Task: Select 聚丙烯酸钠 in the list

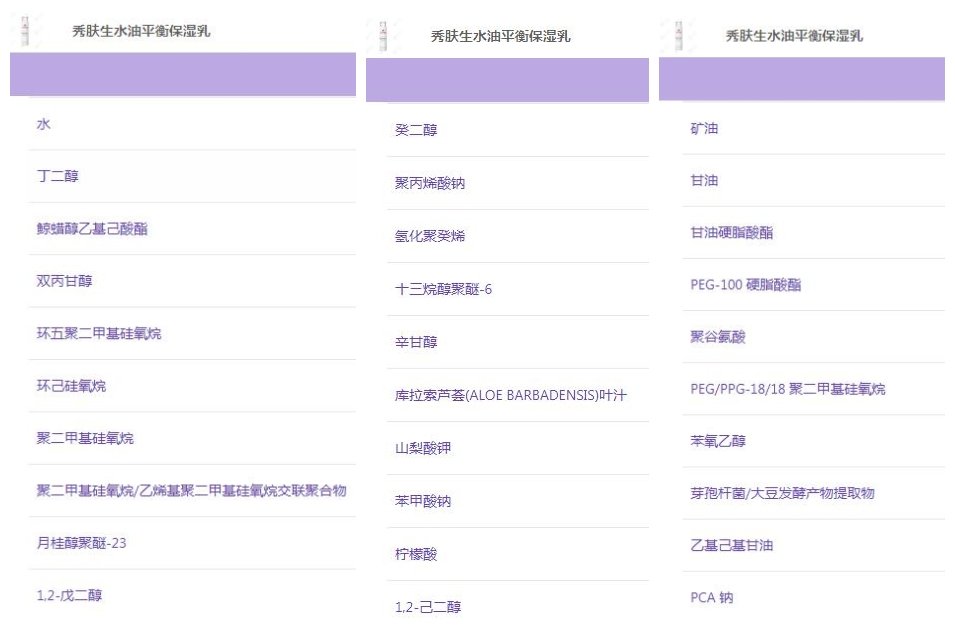Action: click(430, 183)
